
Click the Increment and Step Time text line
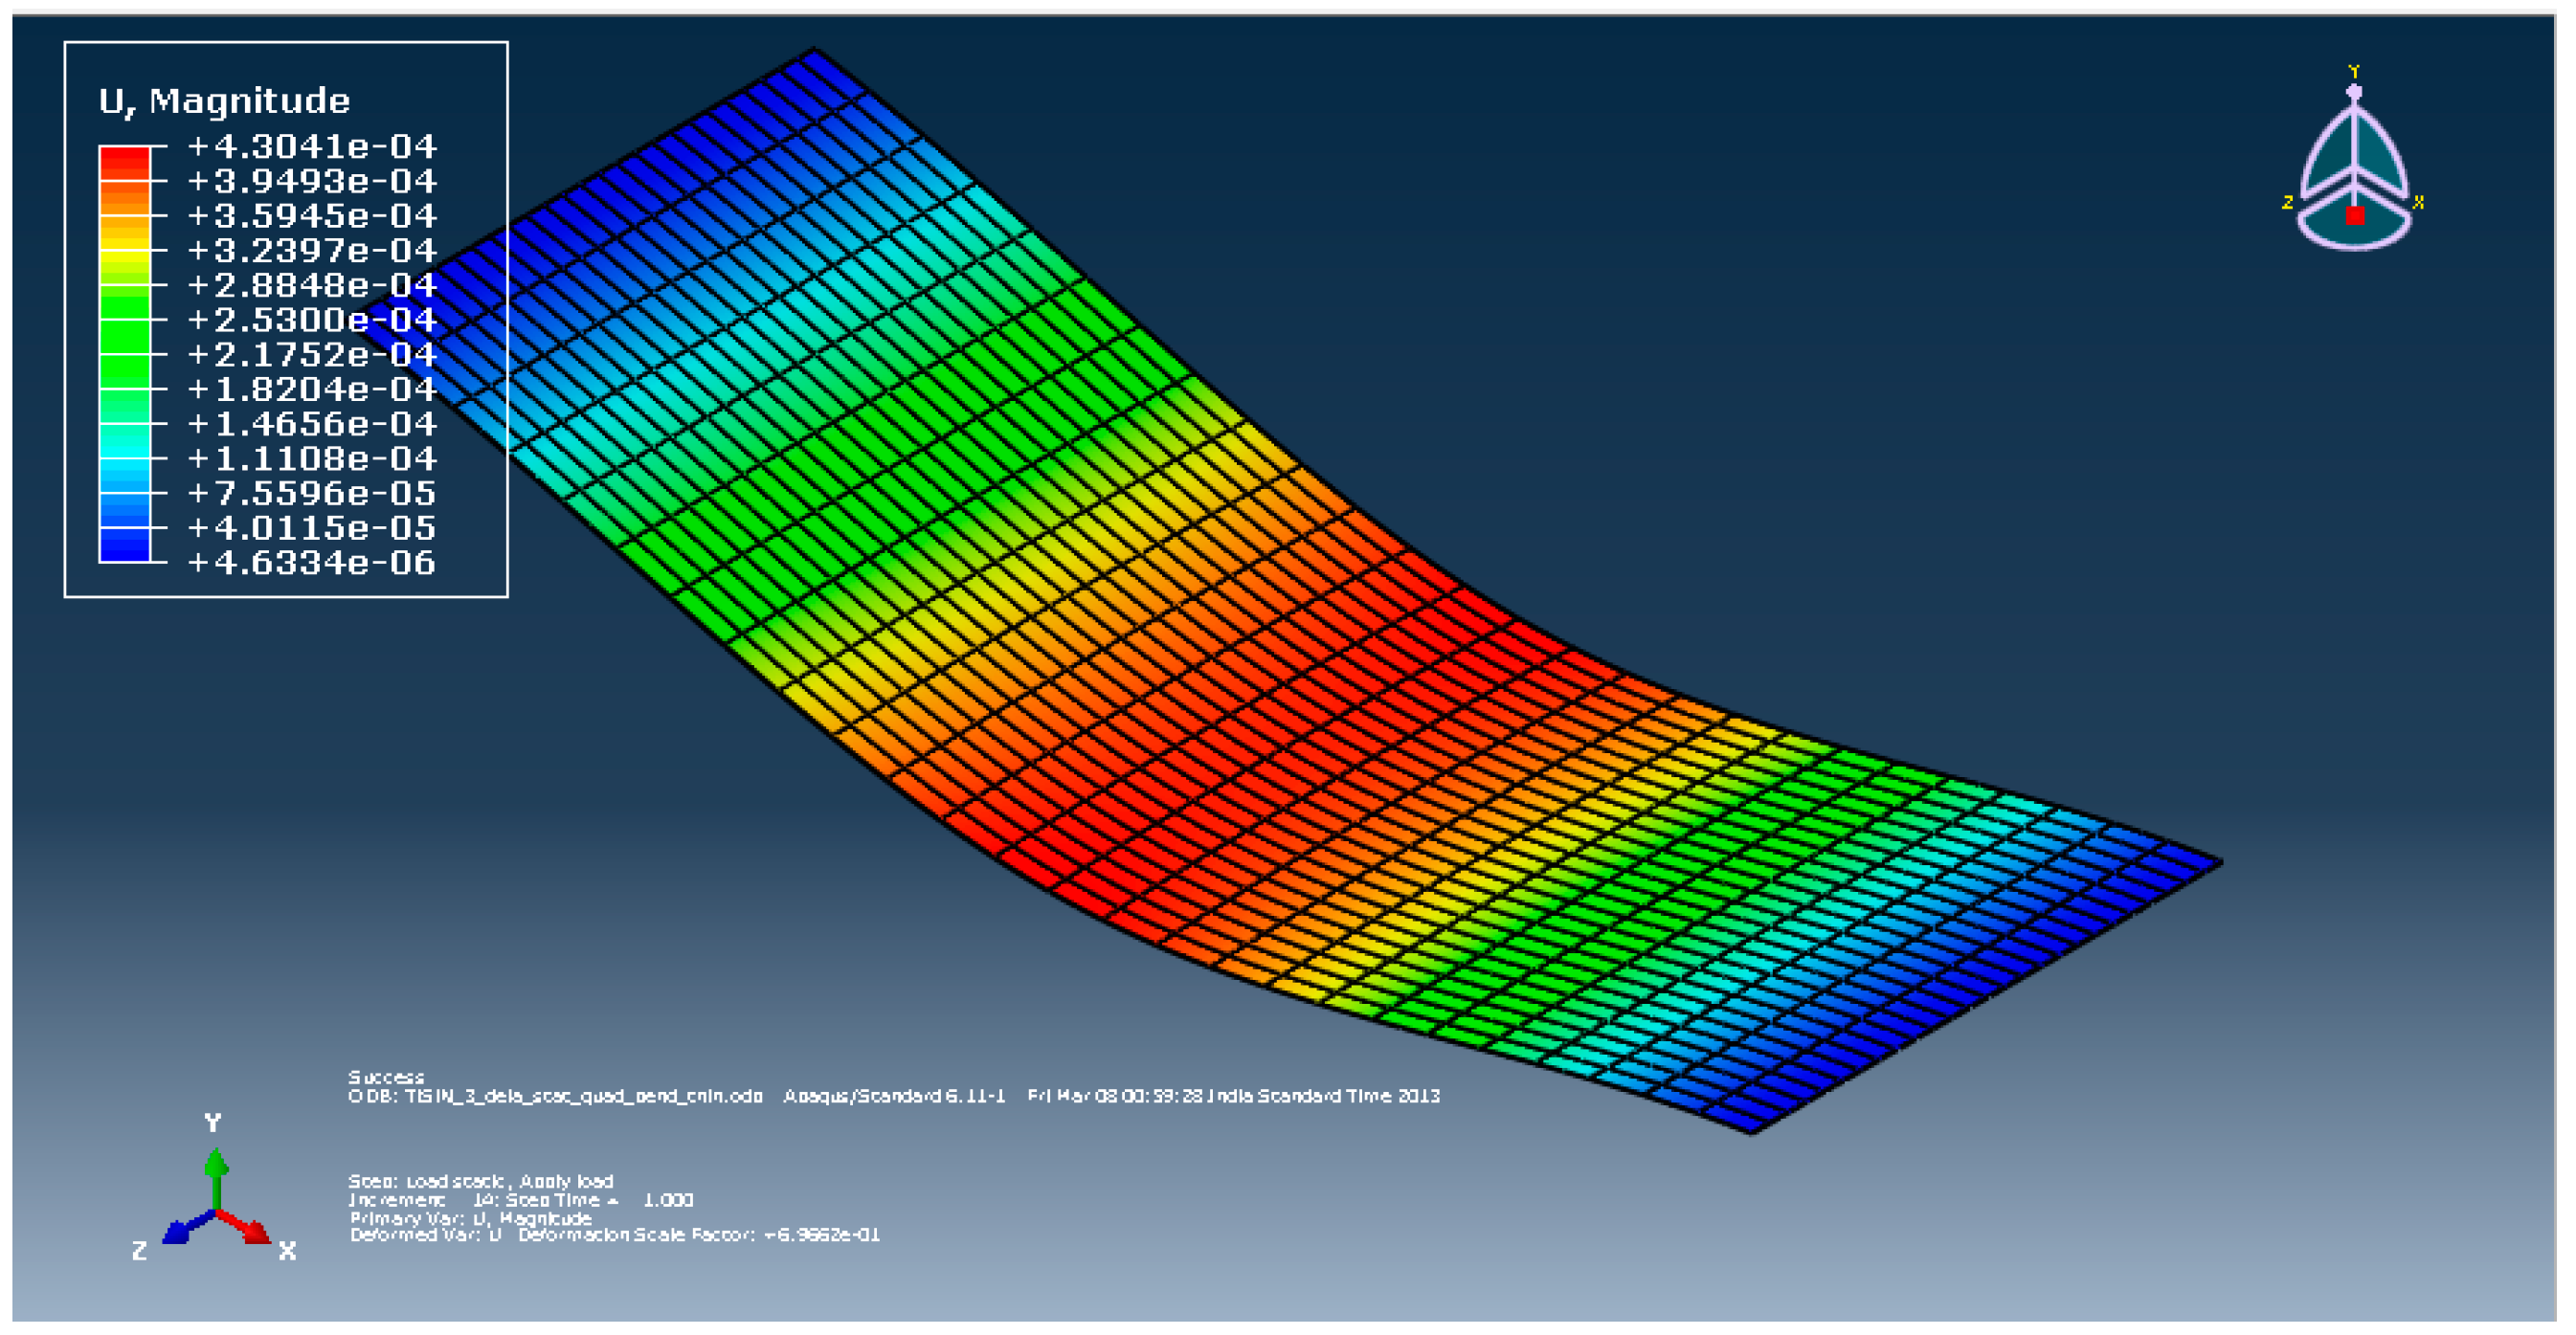tap(520, 1200)
